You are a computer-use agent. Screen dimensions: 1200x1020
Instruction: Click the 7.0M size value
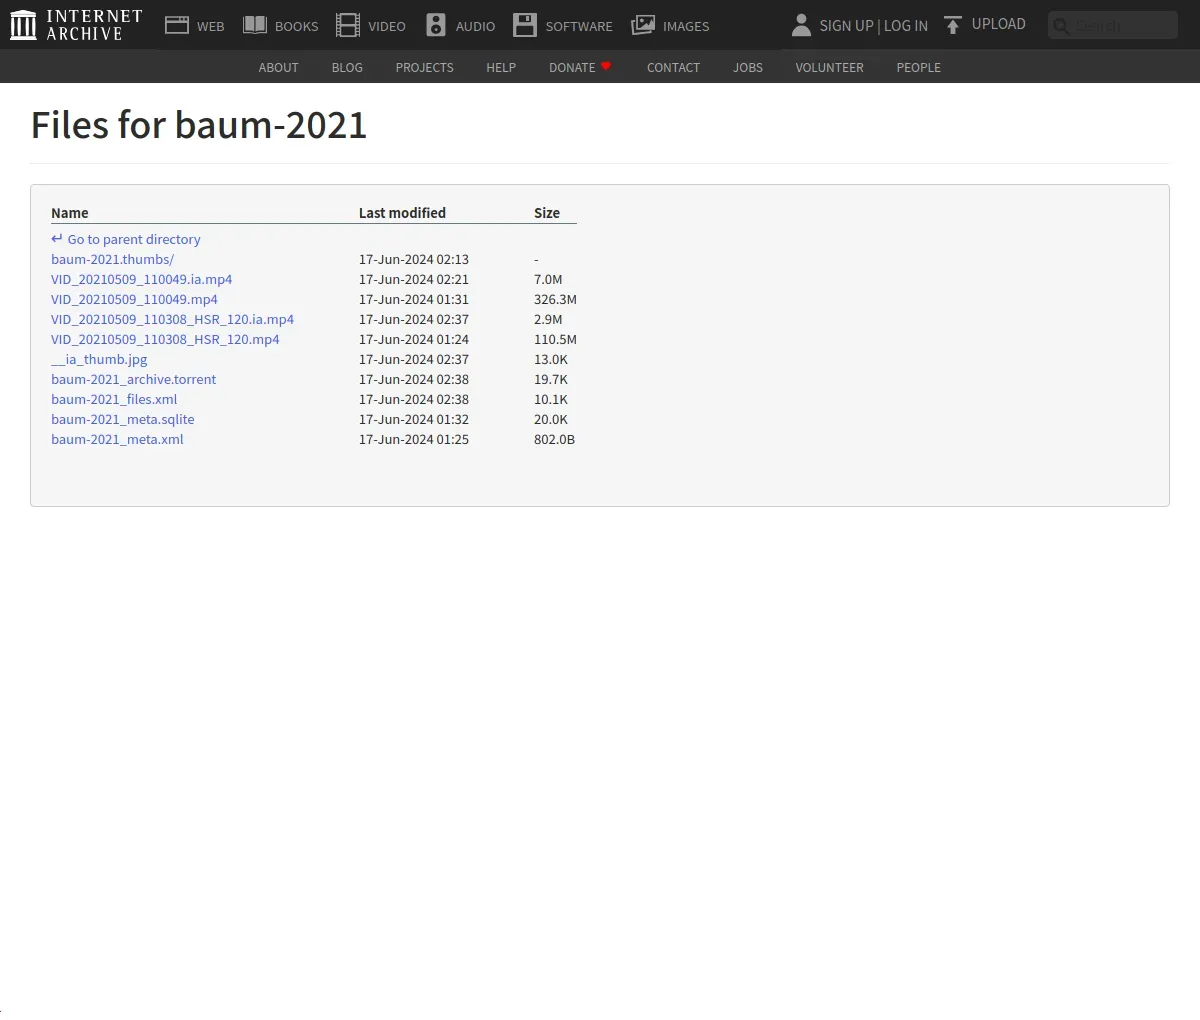(x=548, y=280)
